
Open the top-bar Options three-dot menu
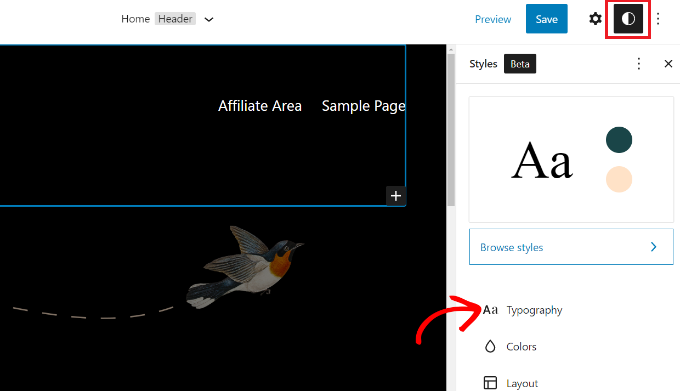click(x=658, y=19)
